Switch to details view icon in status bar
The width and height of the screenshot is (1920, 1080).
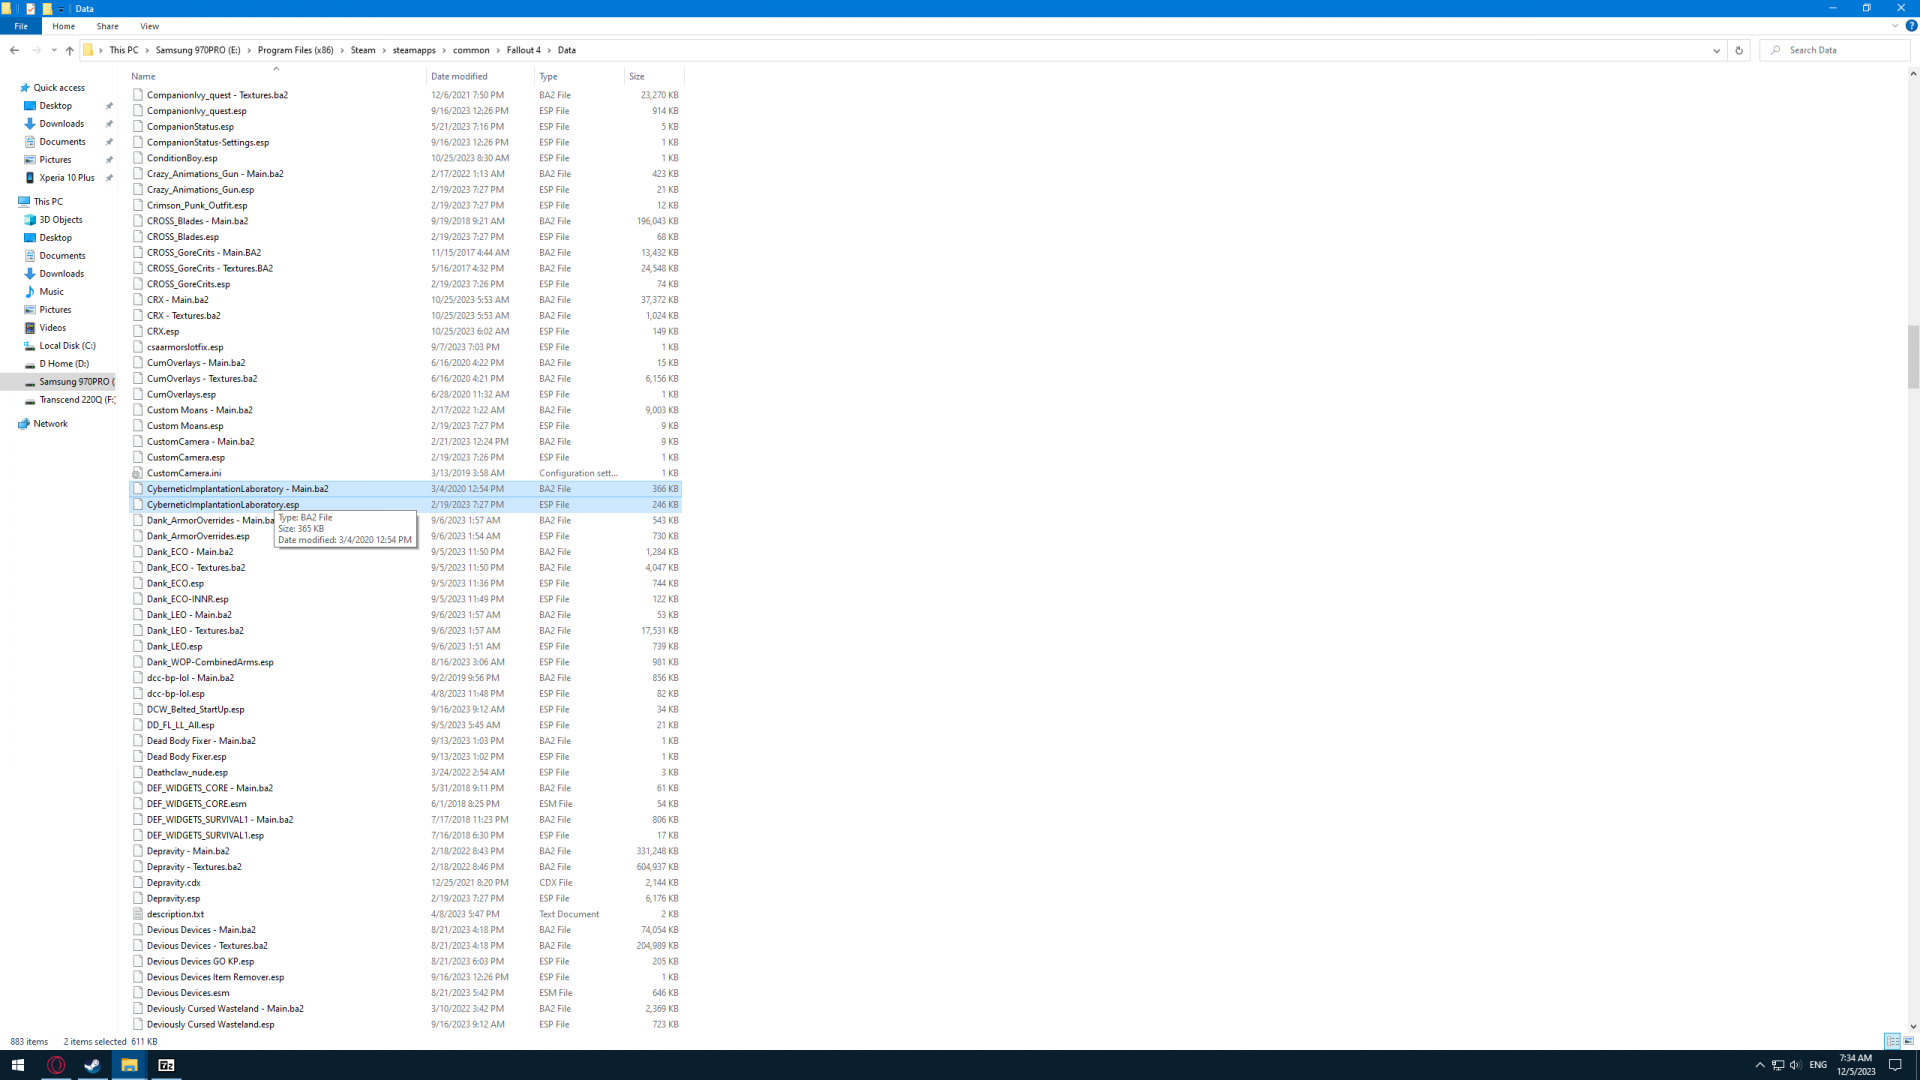[1892, 1041]
